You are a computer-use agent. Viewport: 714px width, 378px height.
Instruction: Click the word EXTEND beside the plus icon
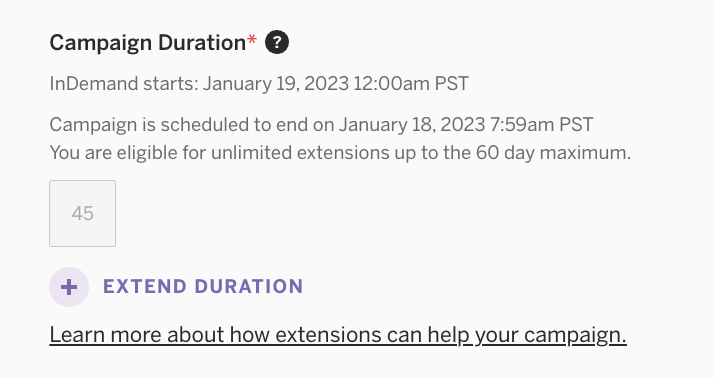(145, 286)
